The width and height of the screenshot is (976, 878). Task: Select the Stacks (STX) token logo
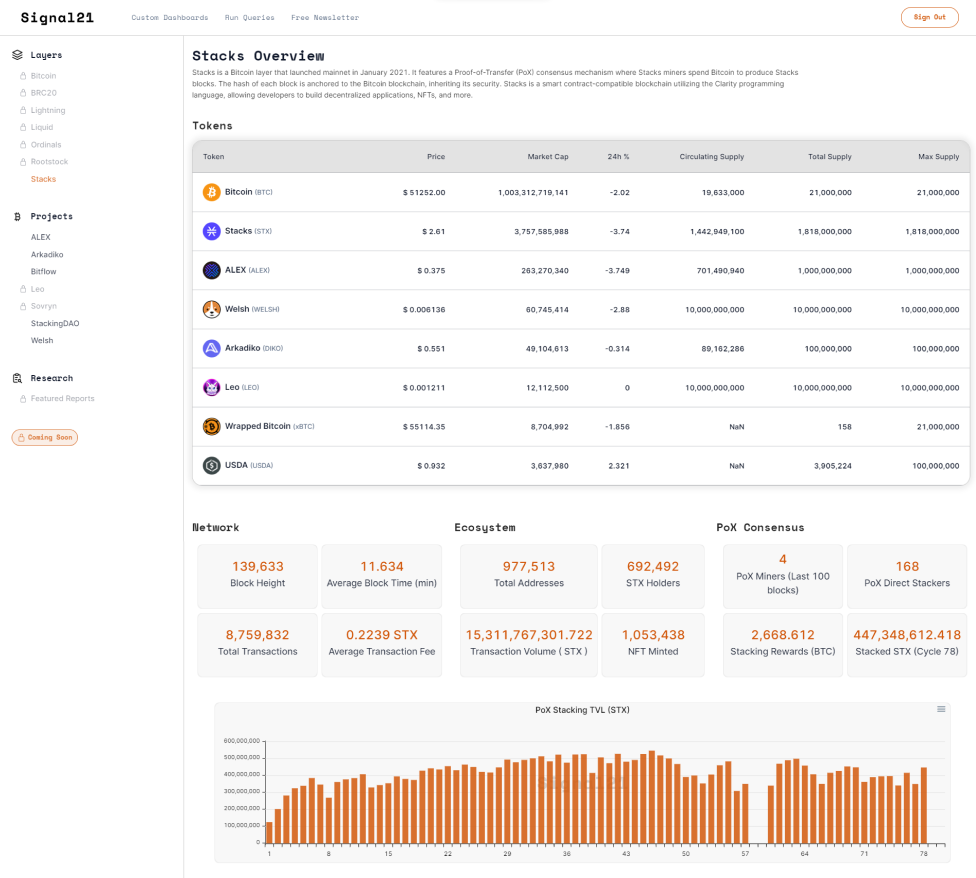[x=211, y=230]
